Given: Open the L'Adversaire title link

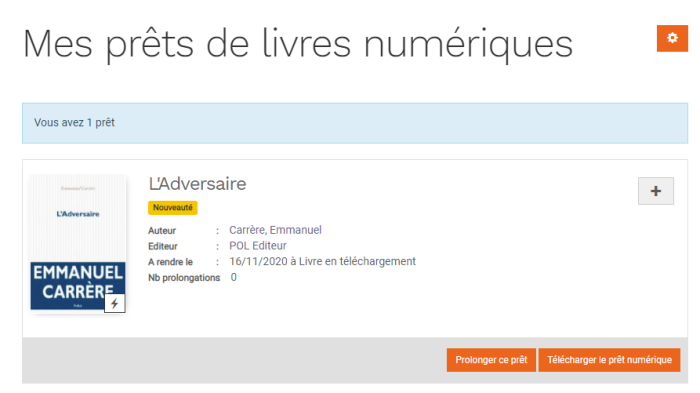Looking at the screenshot, I should pos(197,184).
